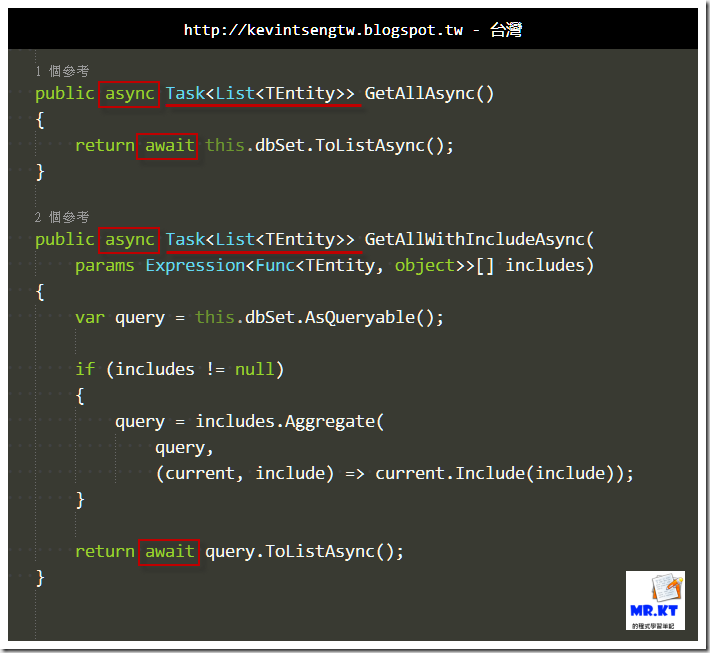Click the "Expression" type name
The width and height of the screenshot is (710, 653).
click(x=195, y=266)
